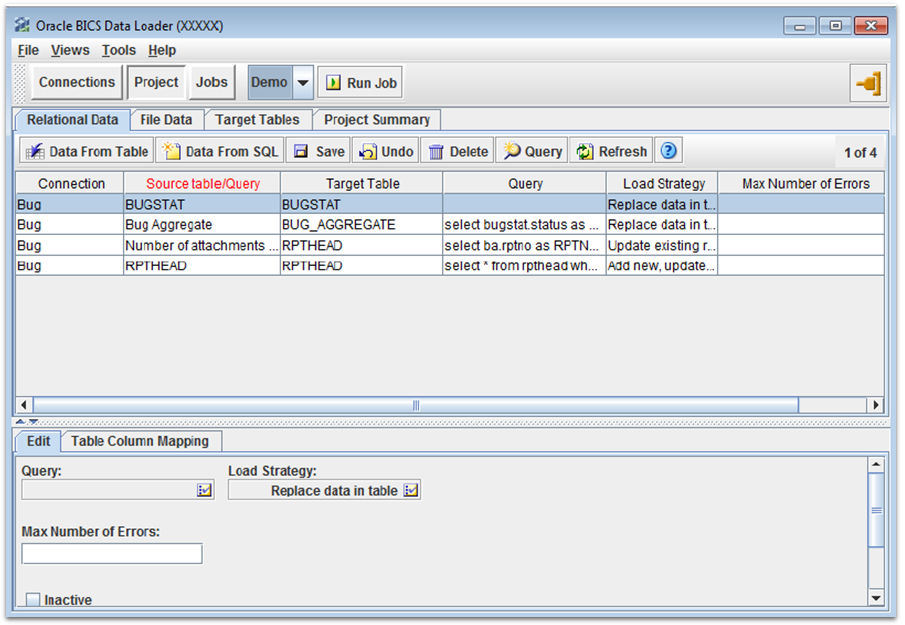The height and width of the screenshot is (625, 905).
Task: Click the horizontal scrollbar thumb of the table
Action: pyautogui.click(x=416, y=405)
